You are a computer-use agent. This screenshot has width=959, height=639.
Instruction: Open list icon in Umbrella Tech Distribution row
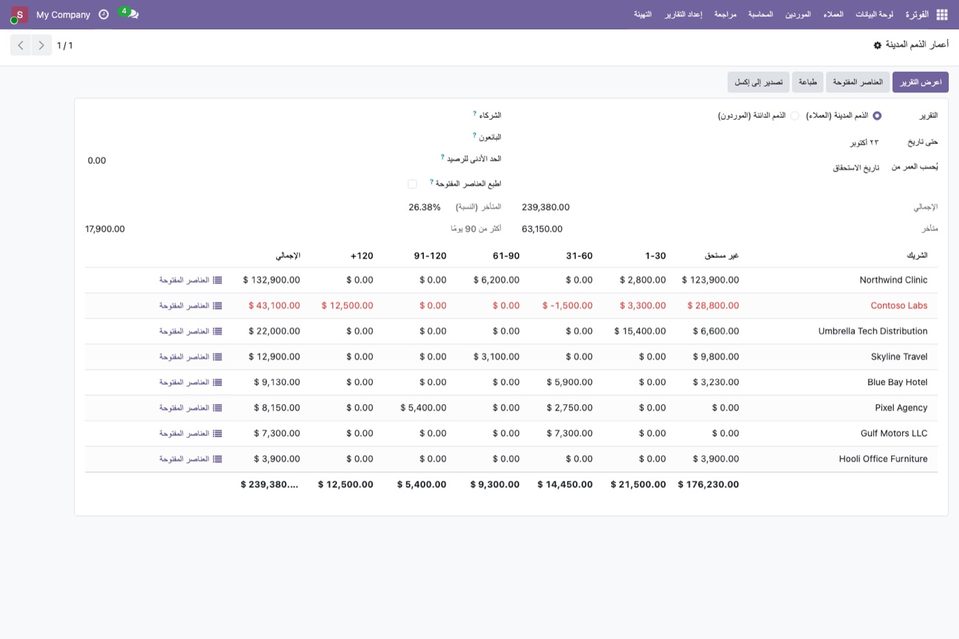point(217,331)
